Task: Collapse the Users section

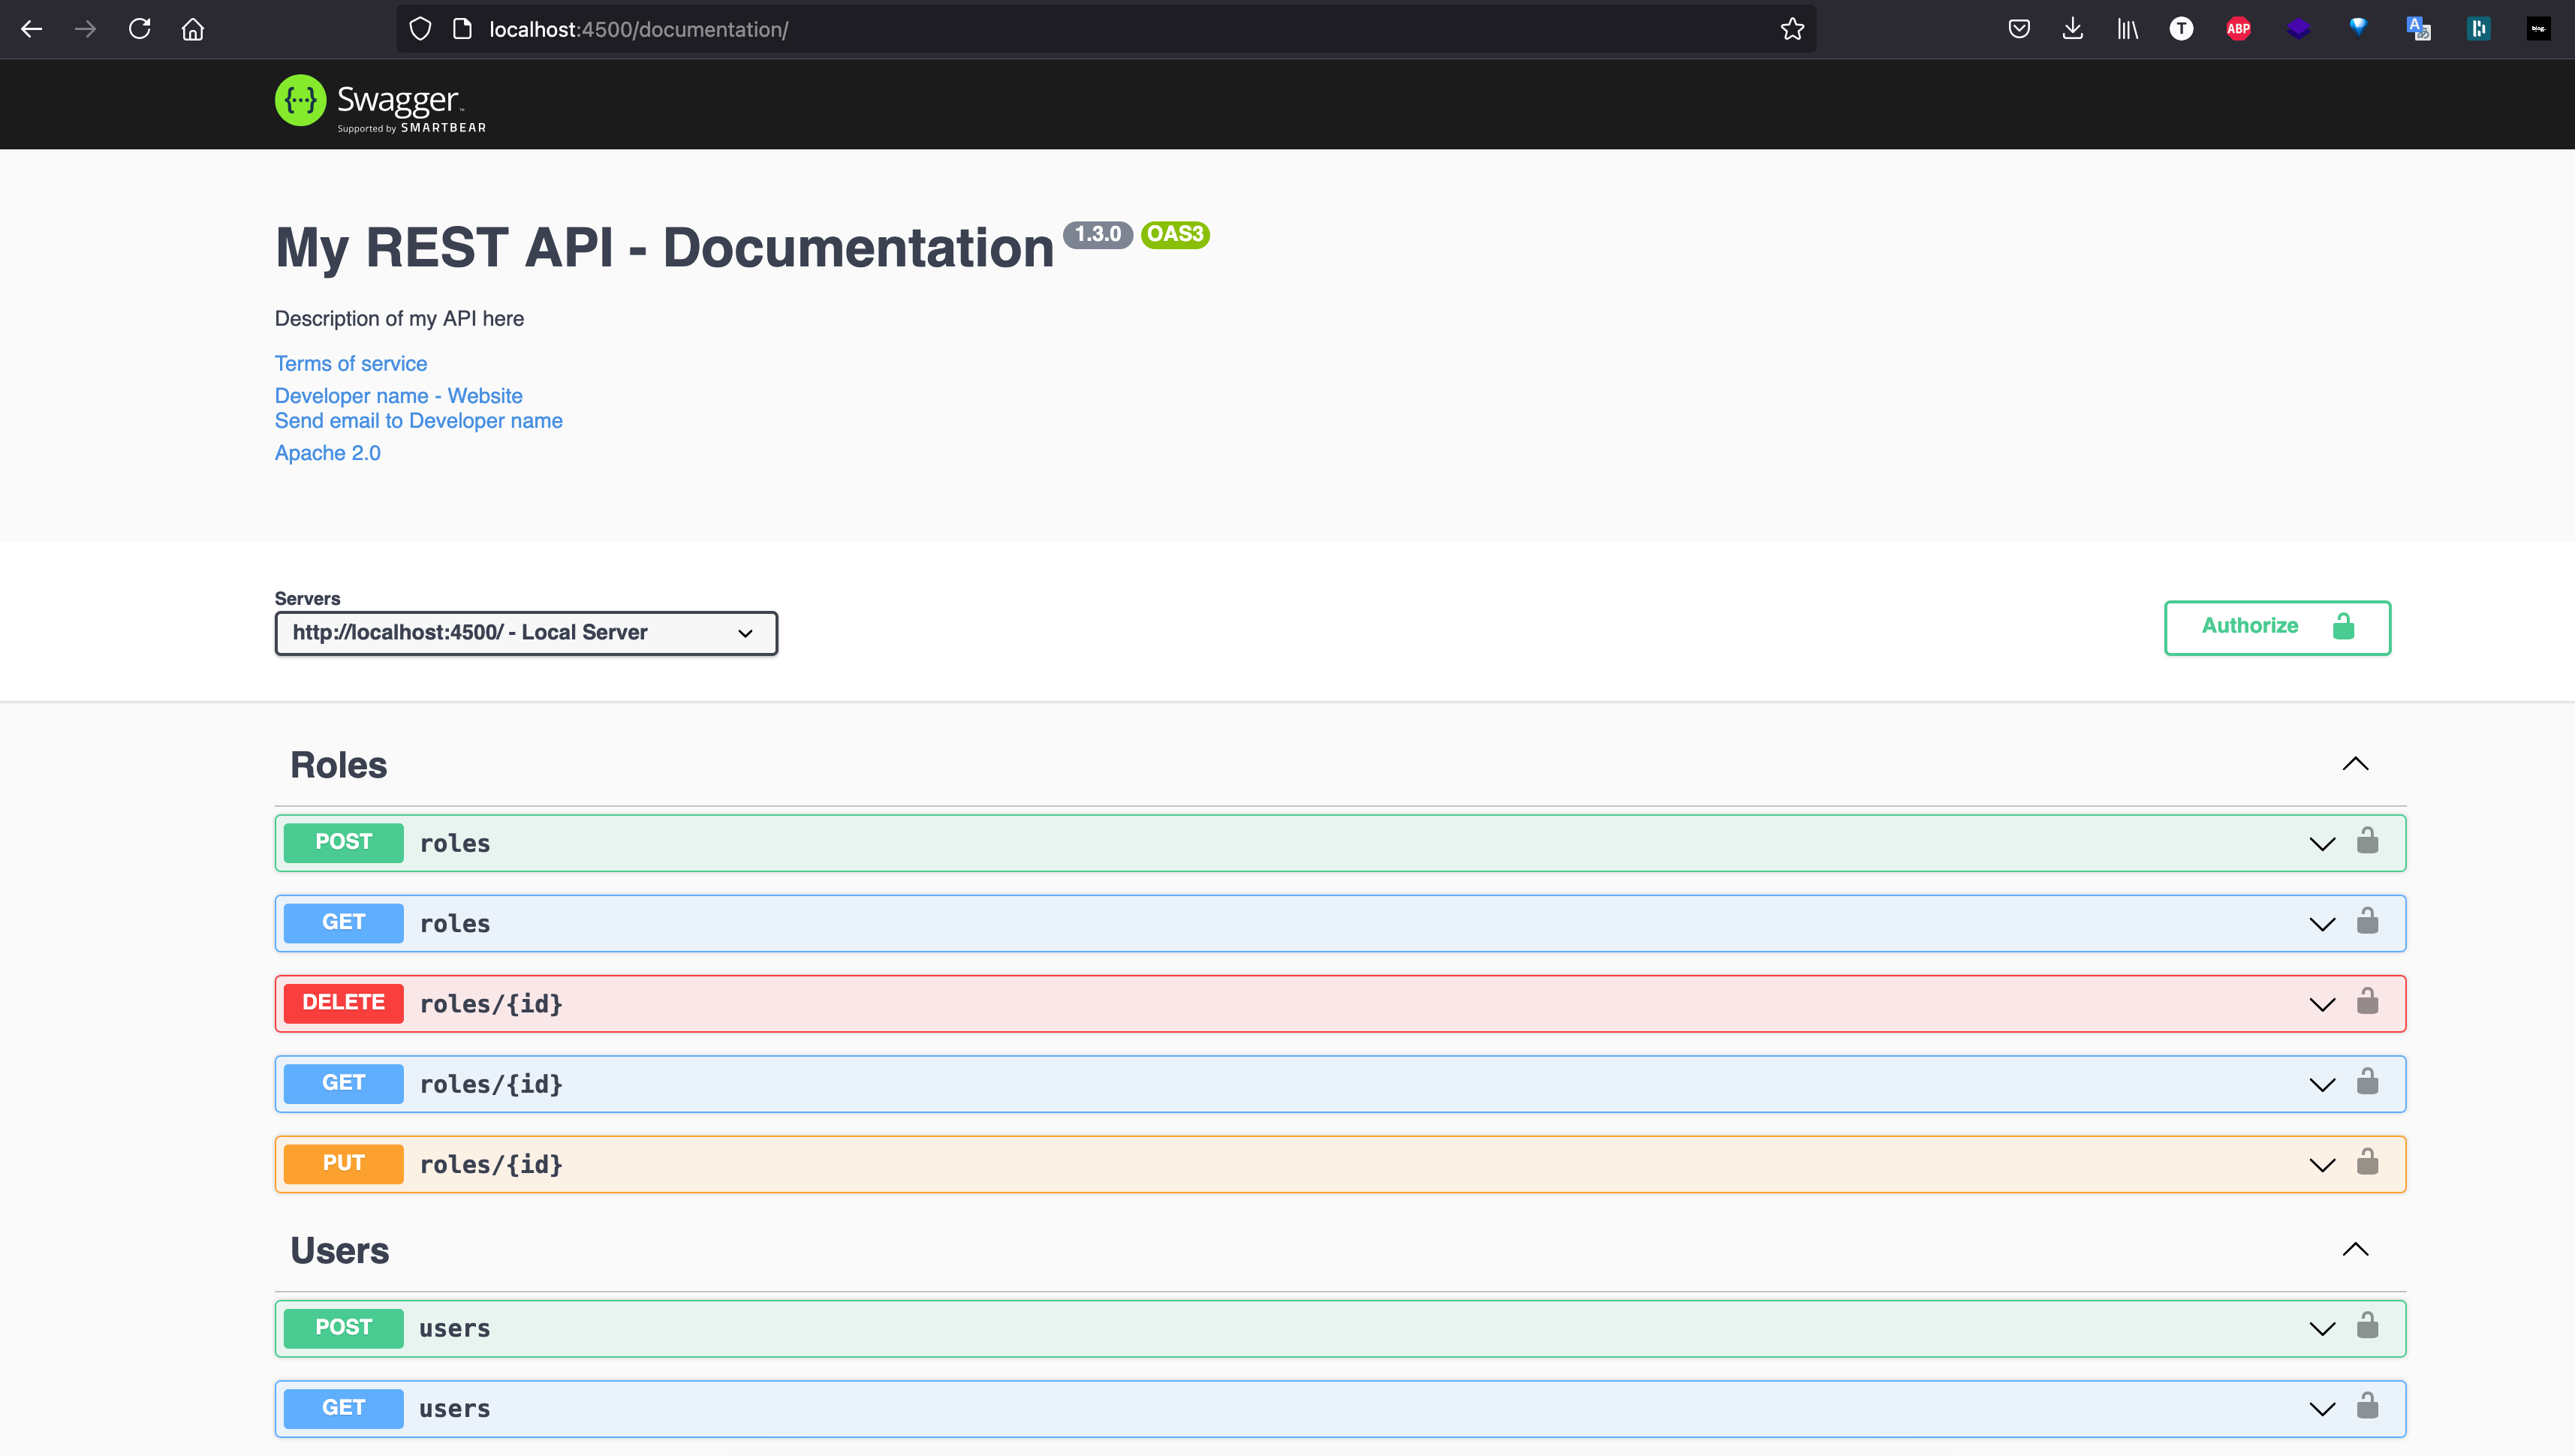Action: point(2357,1249)
